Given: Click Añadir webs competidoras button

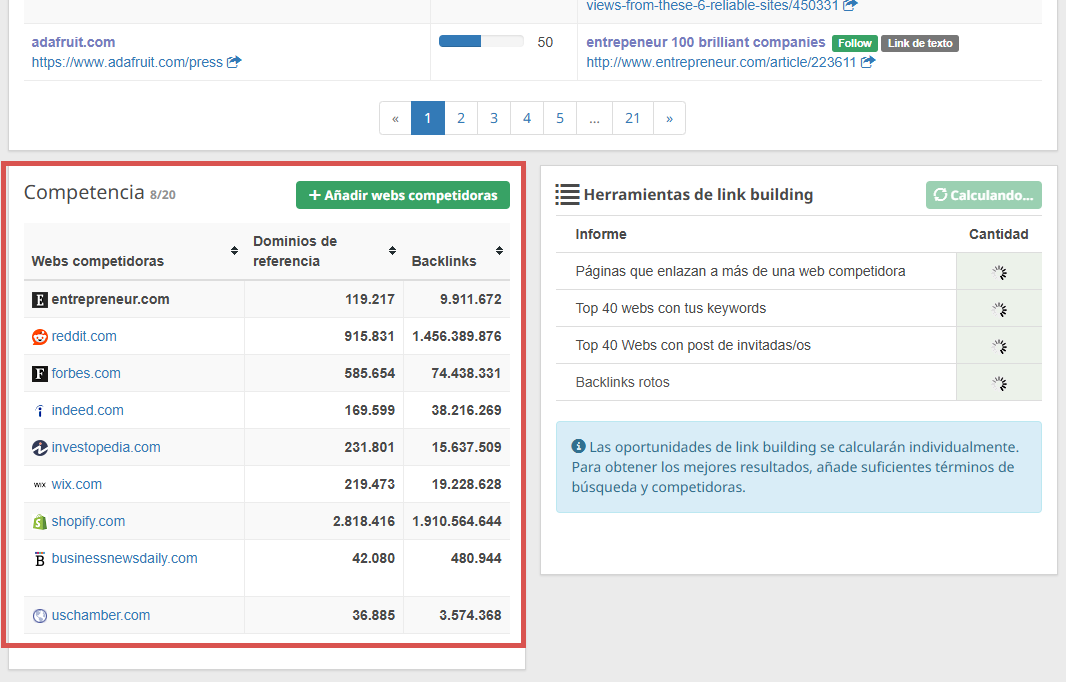Looking at the screenshot, I should tap(402, 195).
